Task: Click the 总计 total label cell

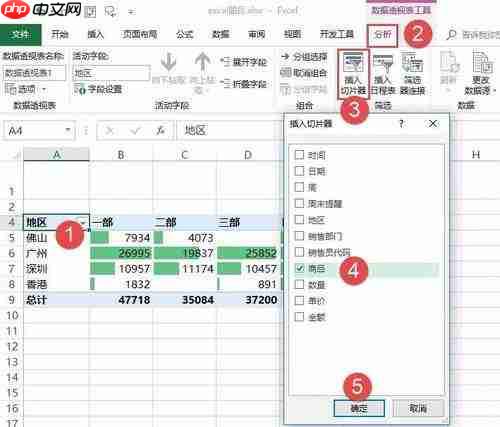Action: pos(56,300)
